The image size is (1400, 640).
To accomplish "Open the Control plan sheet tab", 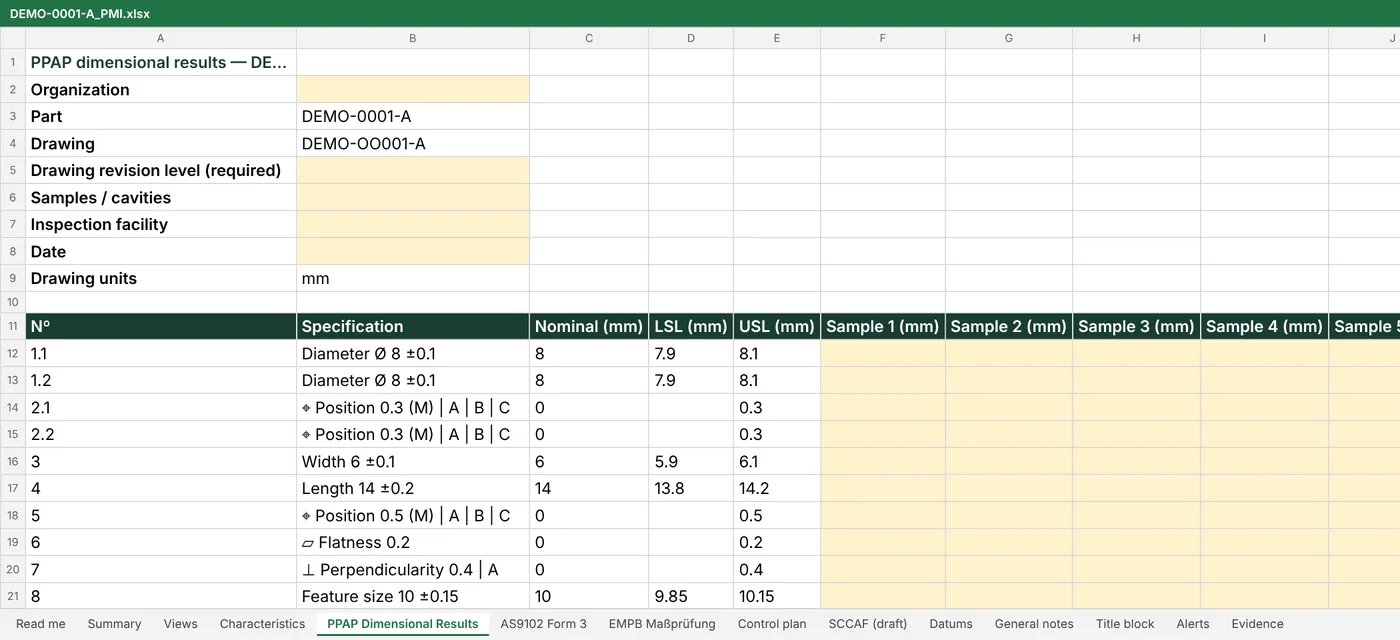I will pyautogui.click(x=772, y=624).
